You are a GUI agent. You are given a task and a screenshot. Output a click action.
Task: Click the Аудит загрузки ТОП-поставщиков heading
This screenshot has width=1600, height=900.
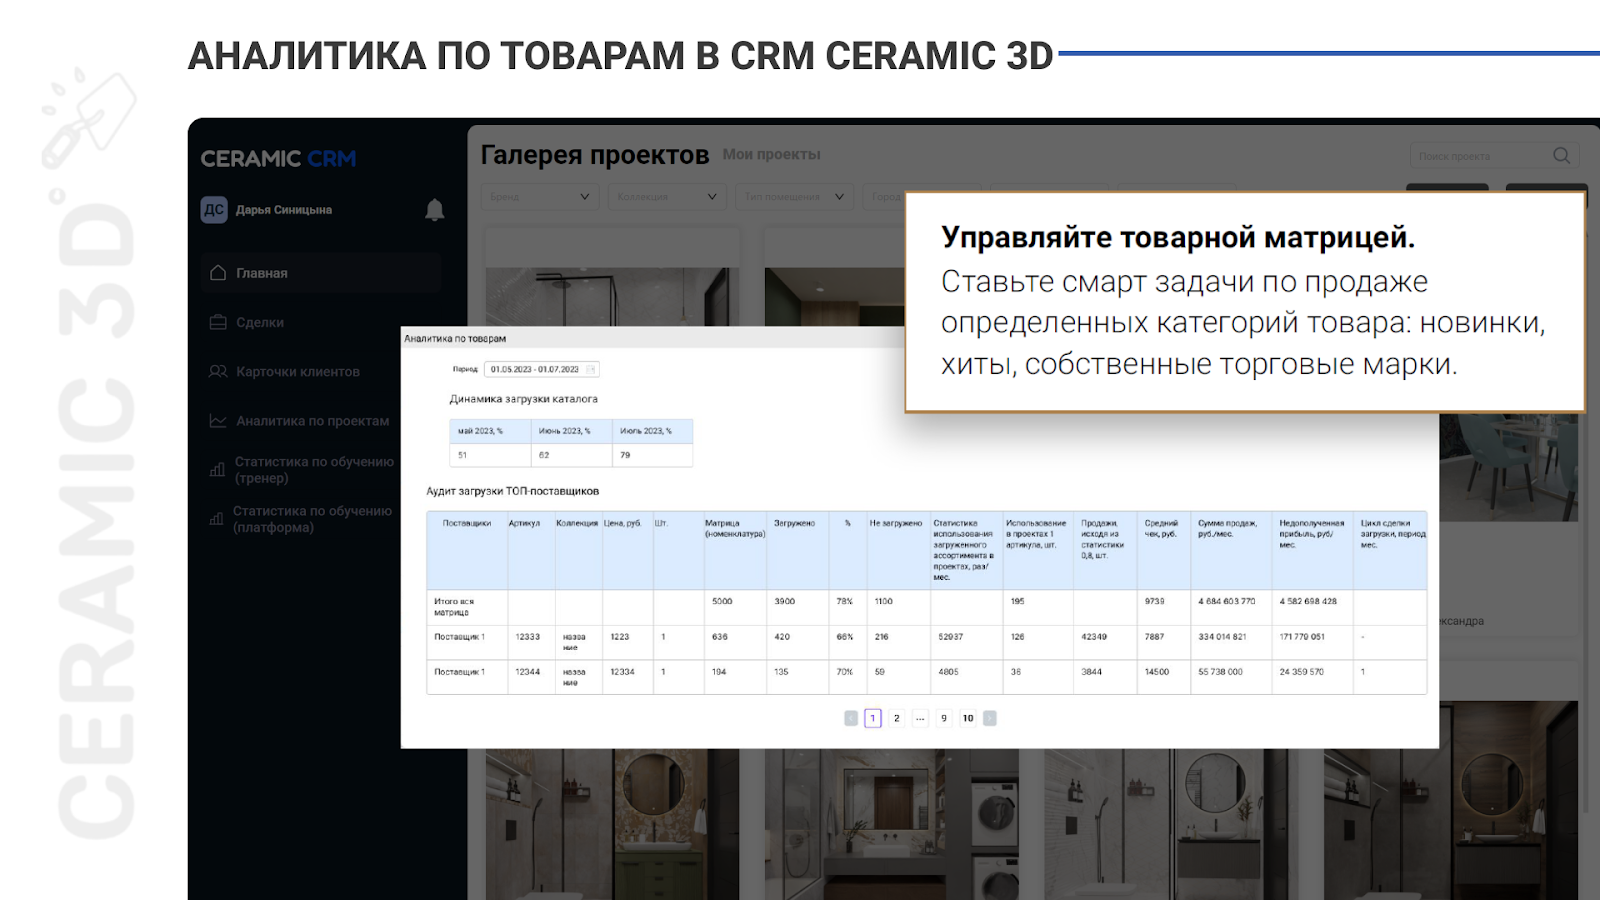[x=512, y=491]
